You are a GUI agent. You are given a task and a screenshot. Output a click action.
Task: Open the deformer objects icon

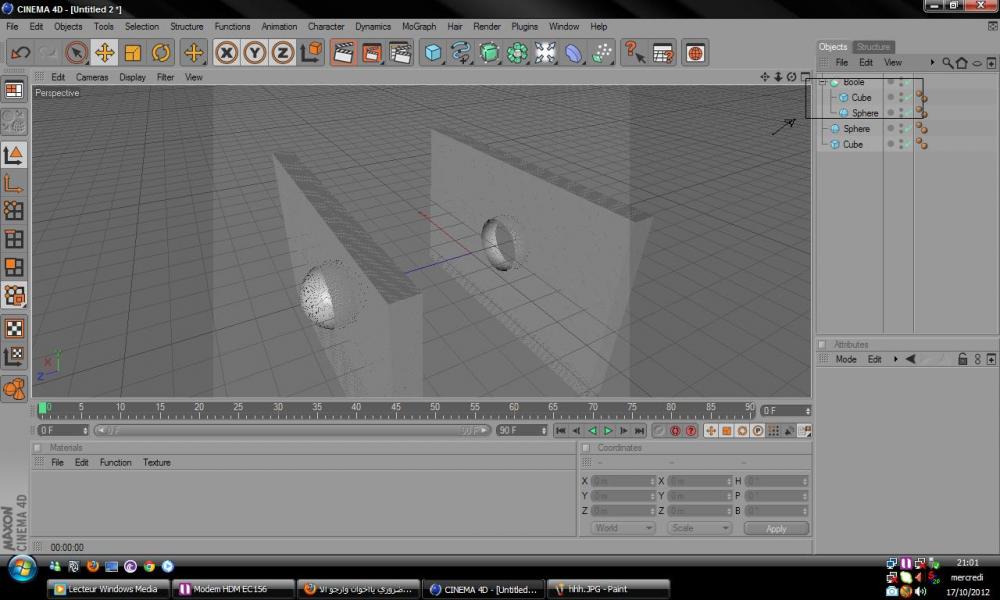click(573, 52)
